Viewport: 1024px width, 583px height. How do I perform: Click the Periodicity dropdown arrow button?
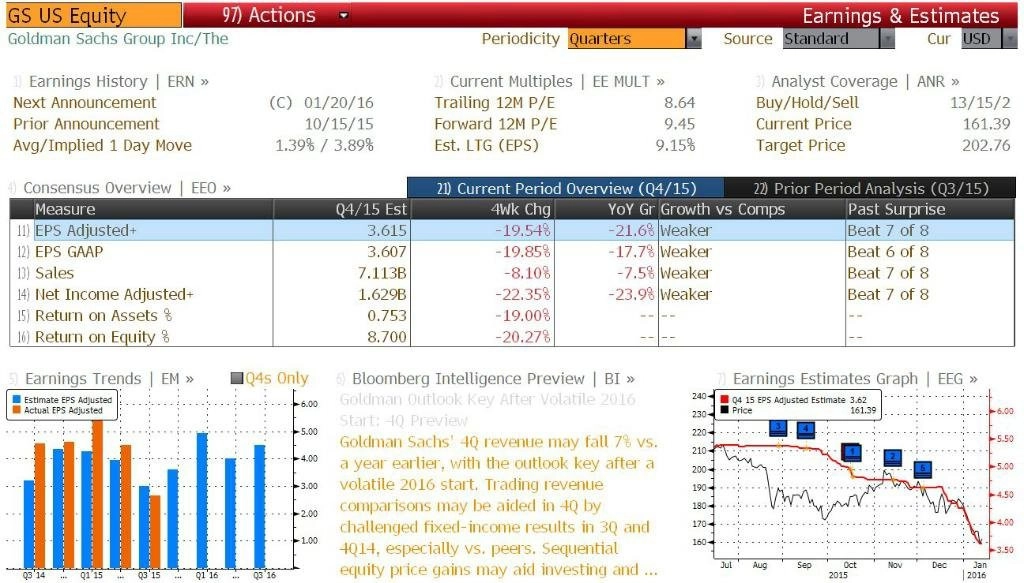[694, 39]
